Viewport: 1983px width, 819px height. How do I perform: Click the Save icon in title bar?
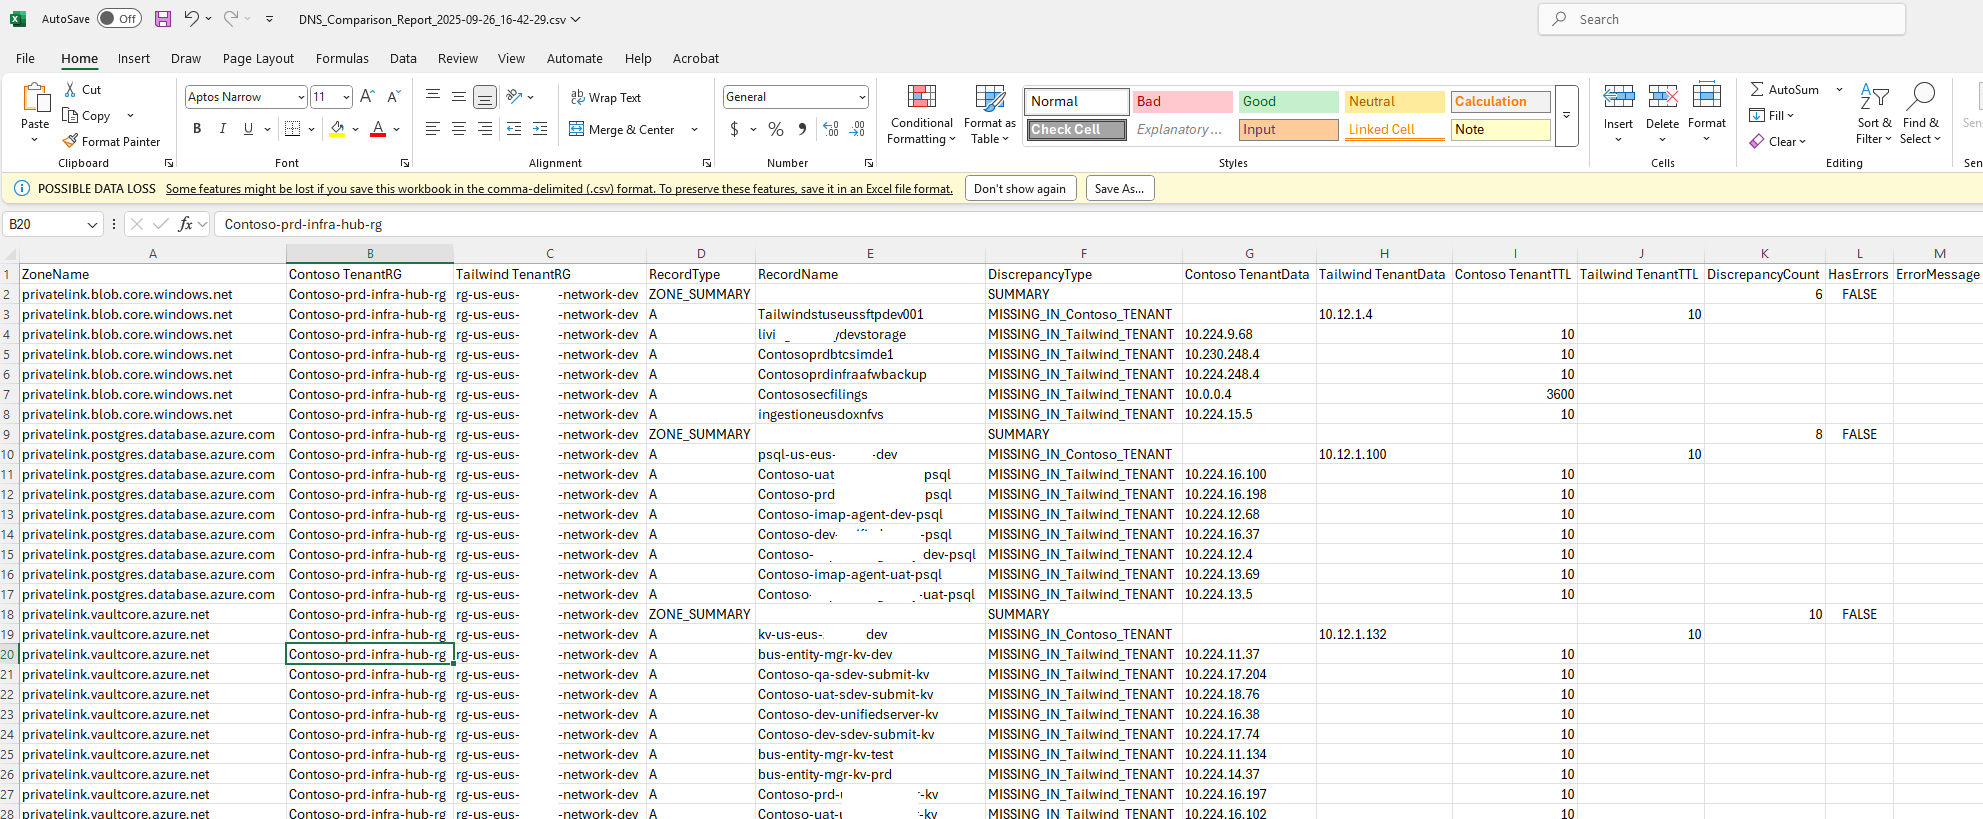tap(163, 19)
